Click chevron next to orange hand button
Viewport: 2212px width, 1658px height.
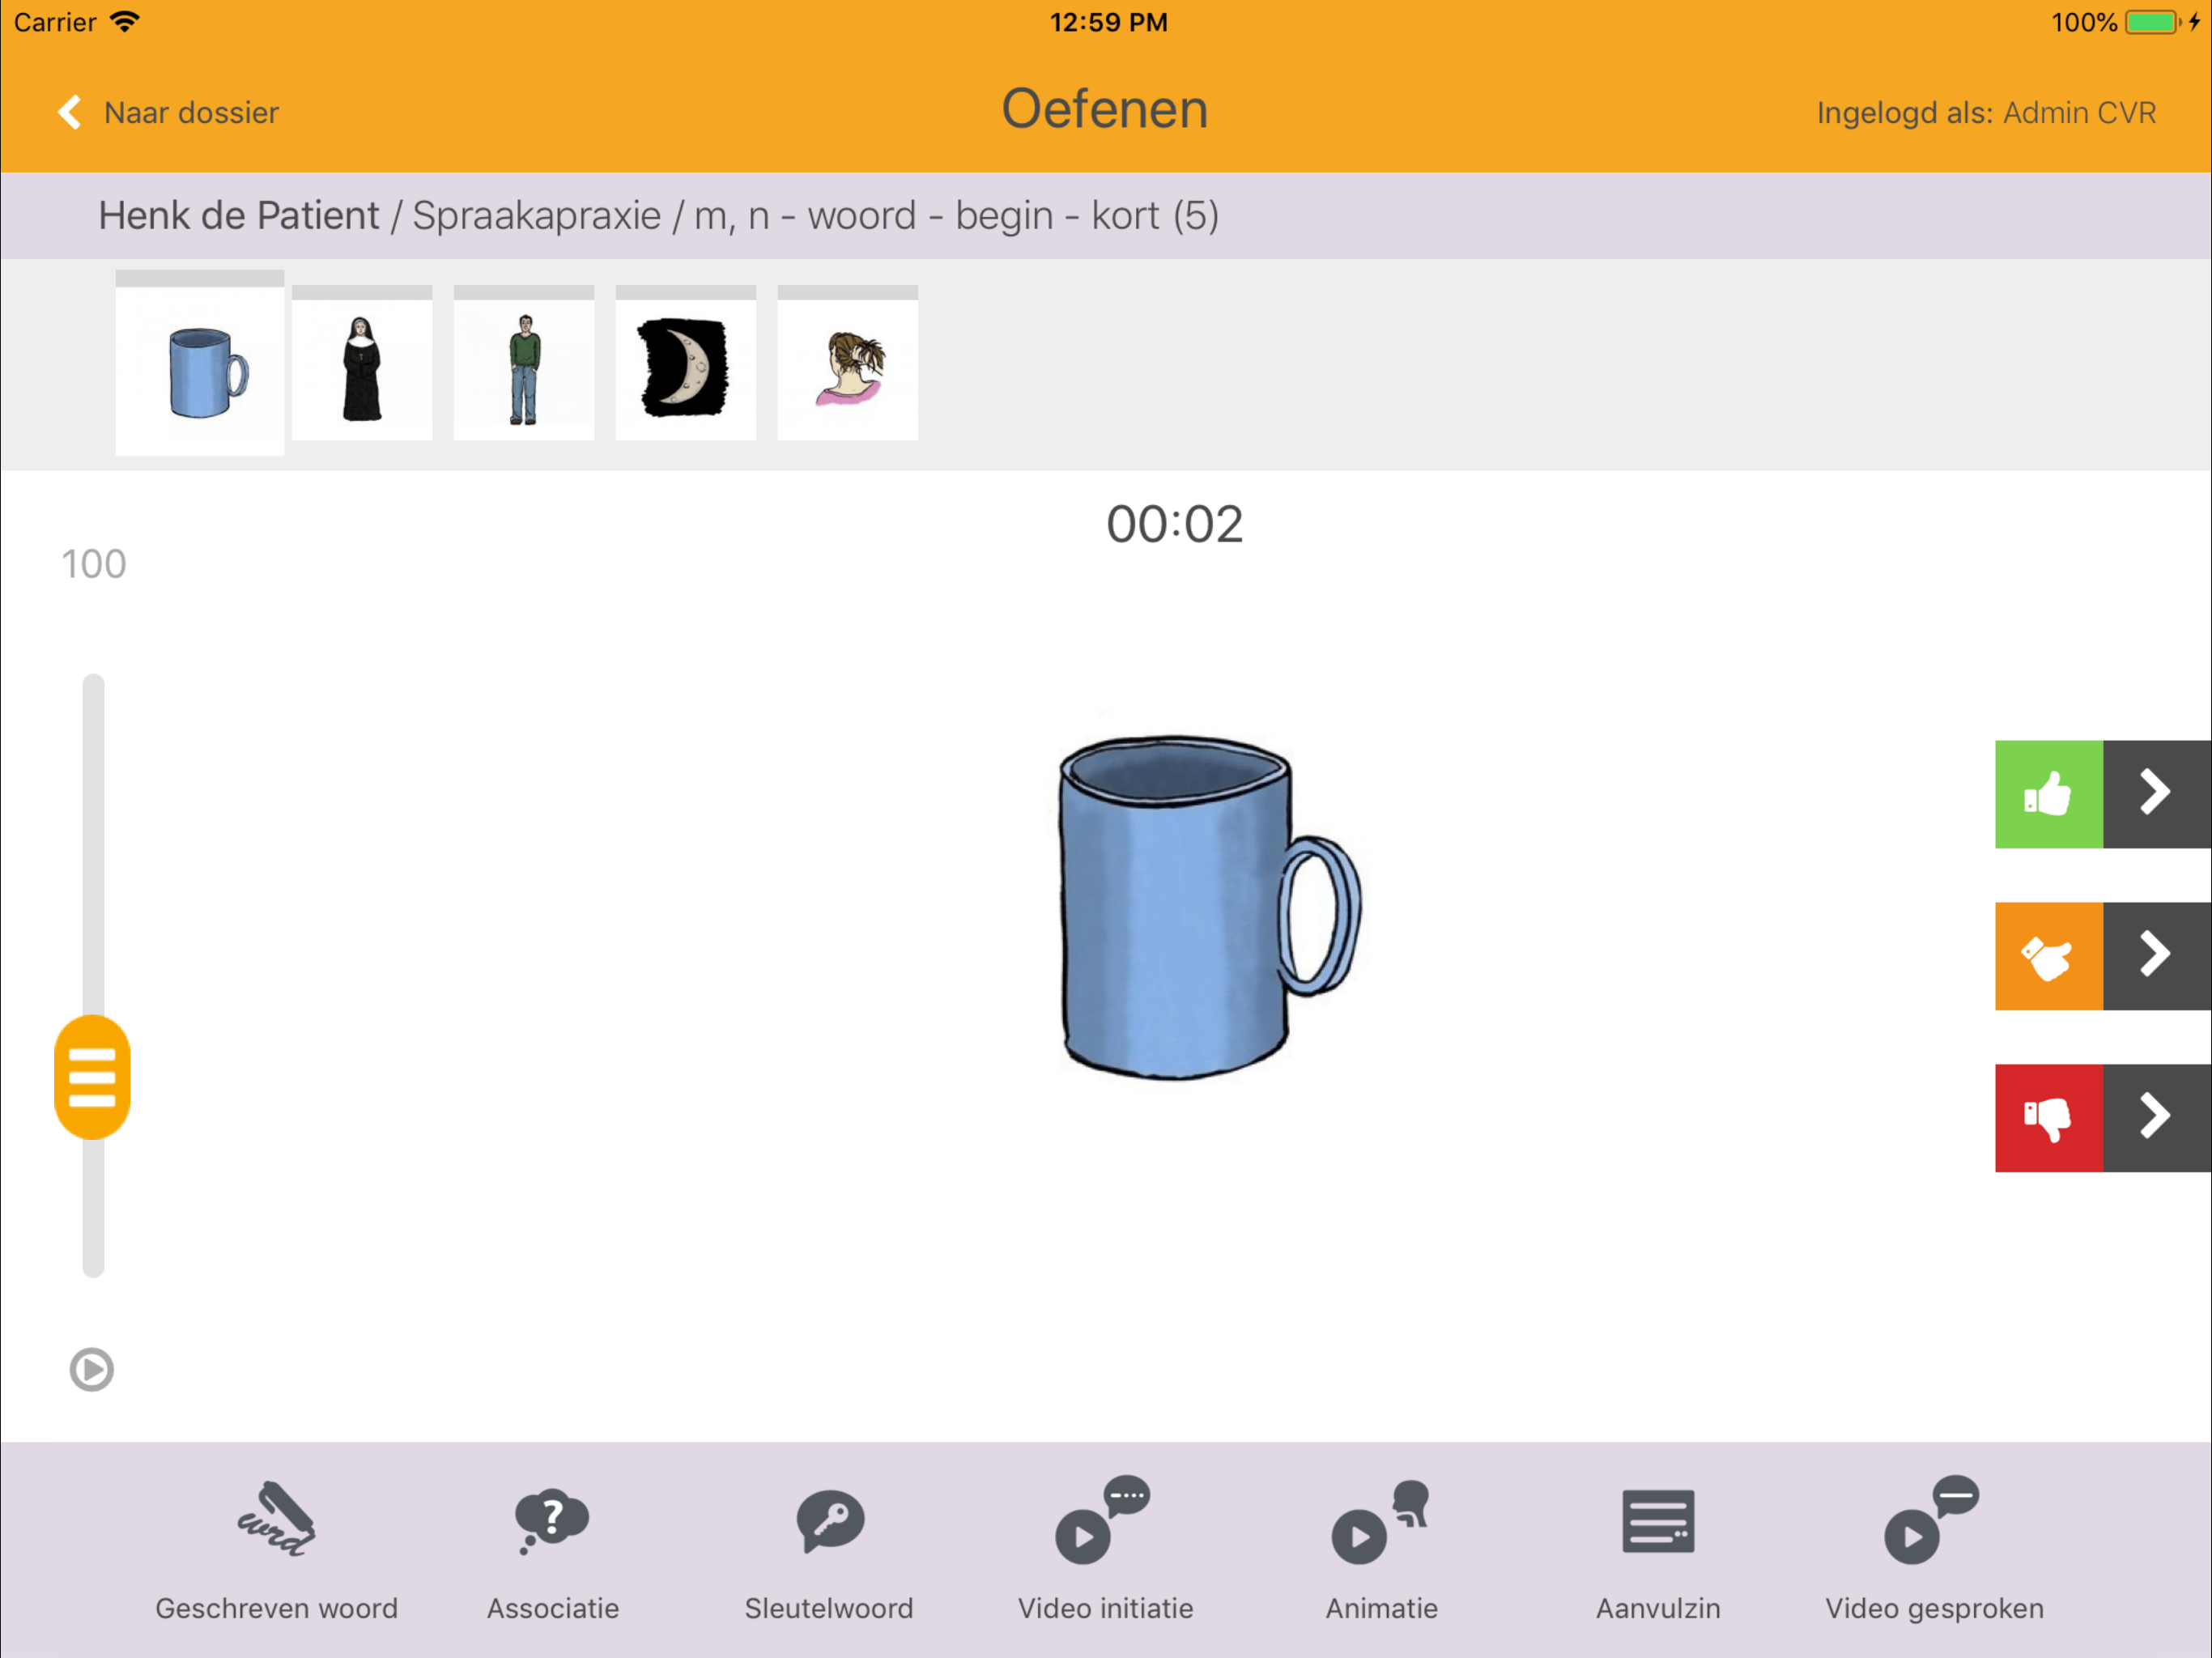tap(2156, 956)
